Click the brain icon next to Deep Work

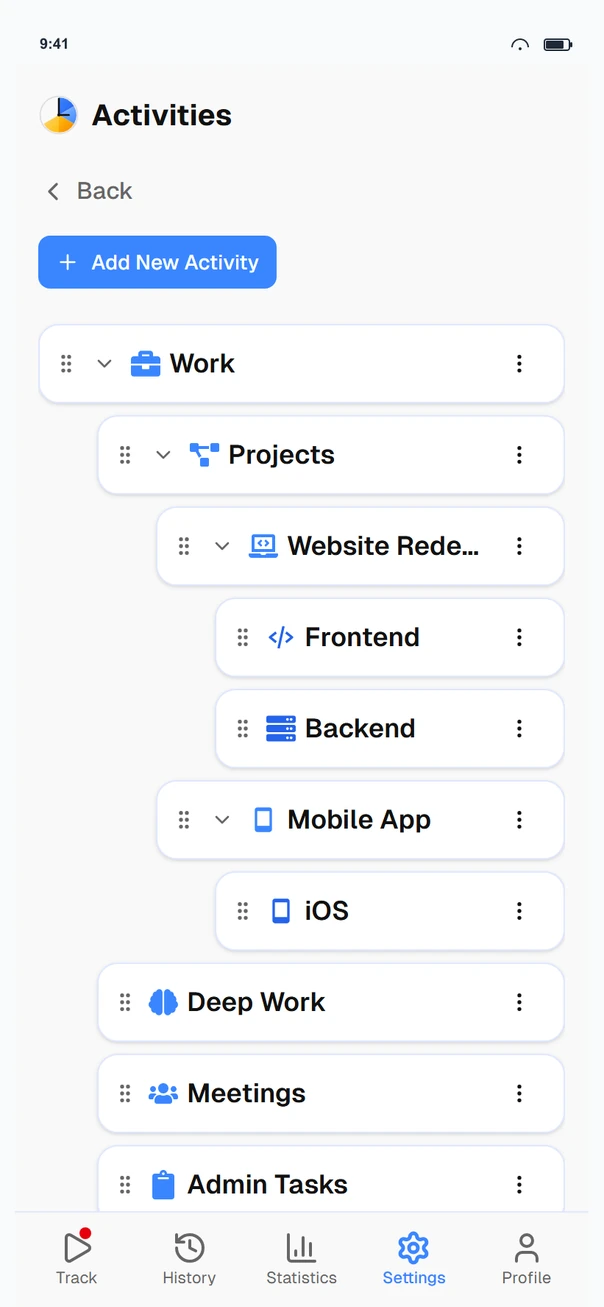point(163,1002)
